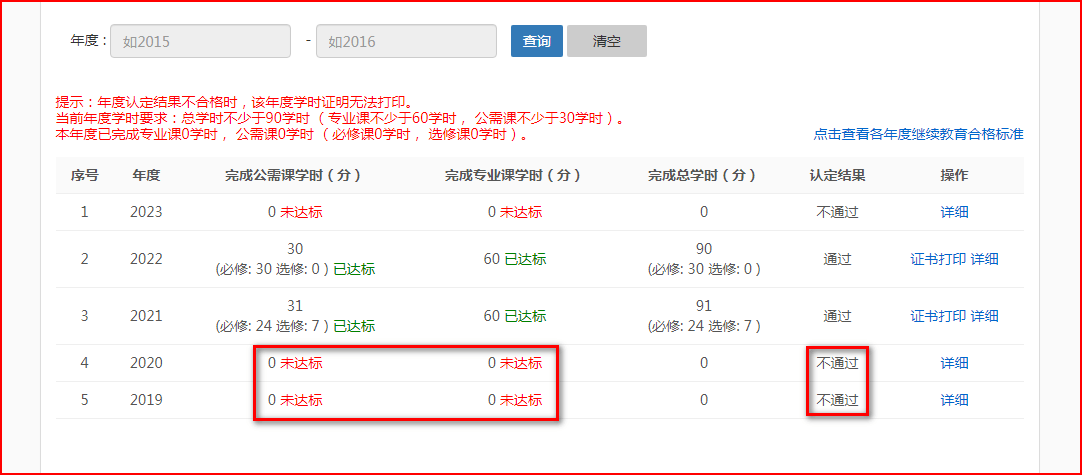Select year cell 2022
Viewport: 1082px width, 475px height.
point(146,260)
